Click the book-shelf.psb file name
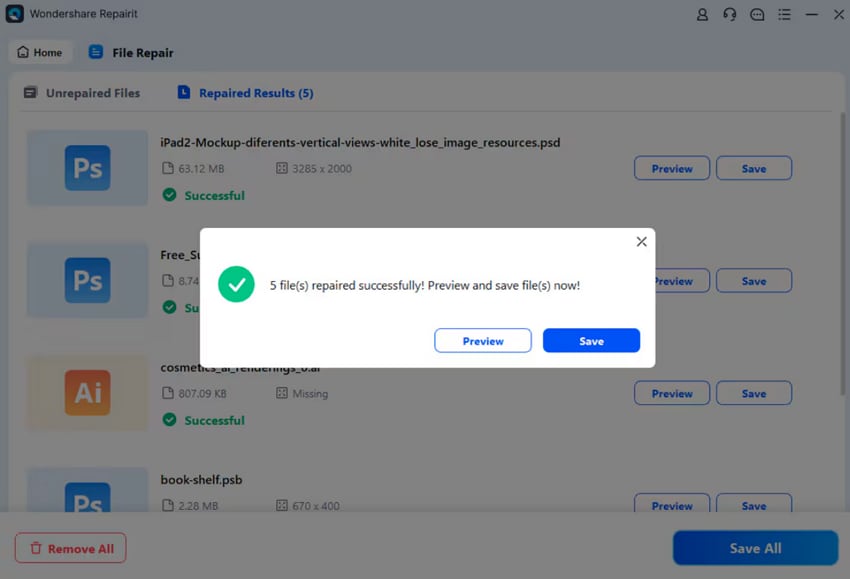 201,480
